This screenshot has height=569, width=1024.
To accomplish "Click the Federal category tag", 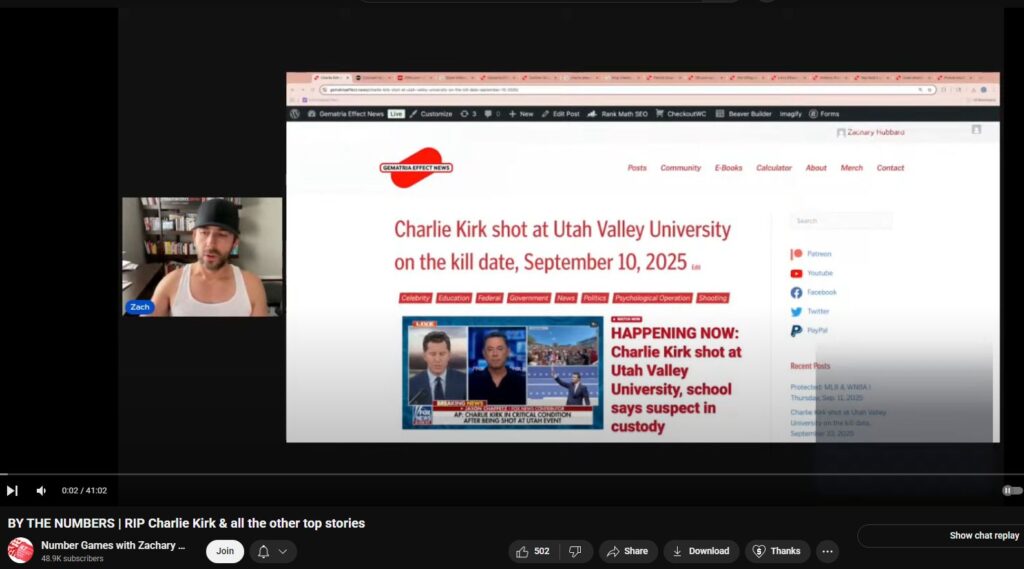I will 488,298.
